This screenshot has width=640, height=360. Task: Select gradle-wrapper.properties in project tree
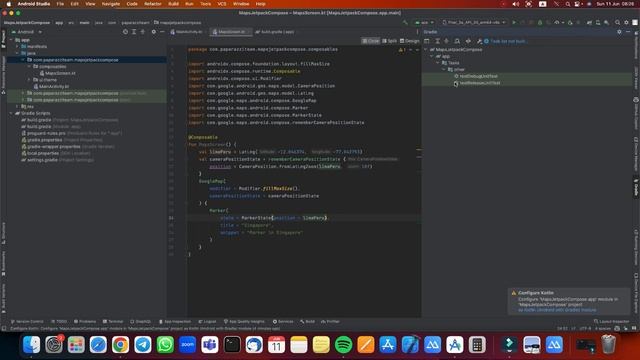click(x=53, y=147)
